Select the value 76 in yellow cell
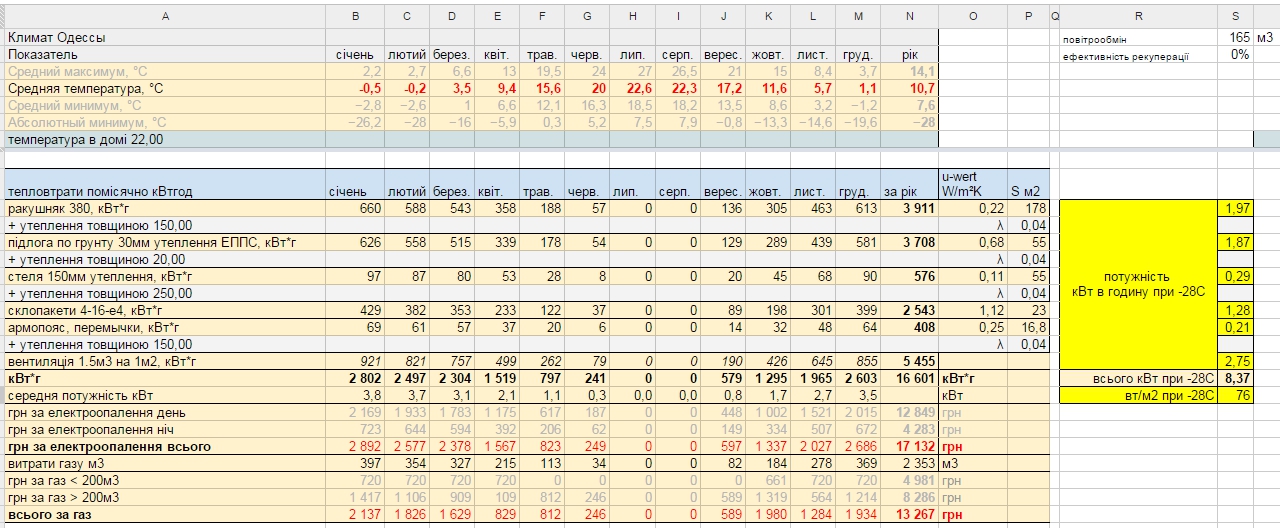The image size is (1280, 528). 1235,395
